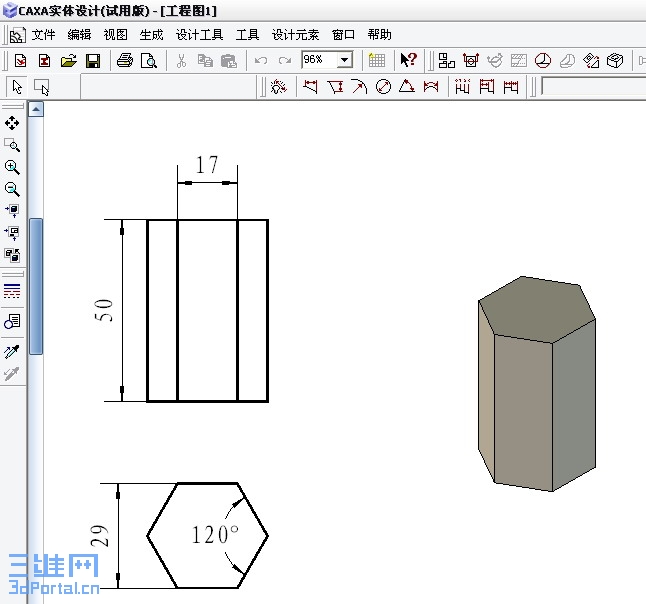Select the chain dimension tool
The width and height of the screenshot is (646, 604).
(x=511, y=87)
